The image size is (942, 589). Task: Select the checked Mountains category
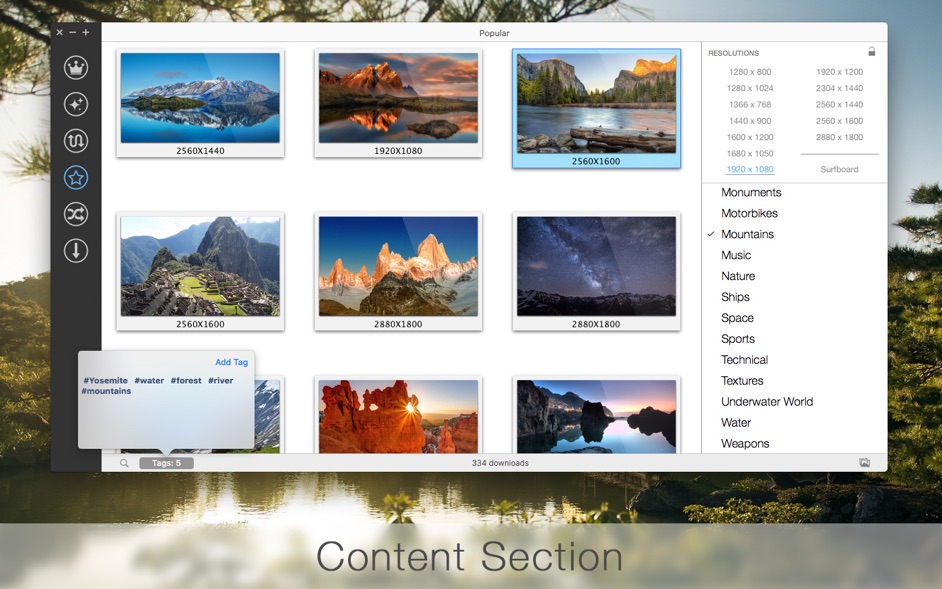(x=747, y=234)
